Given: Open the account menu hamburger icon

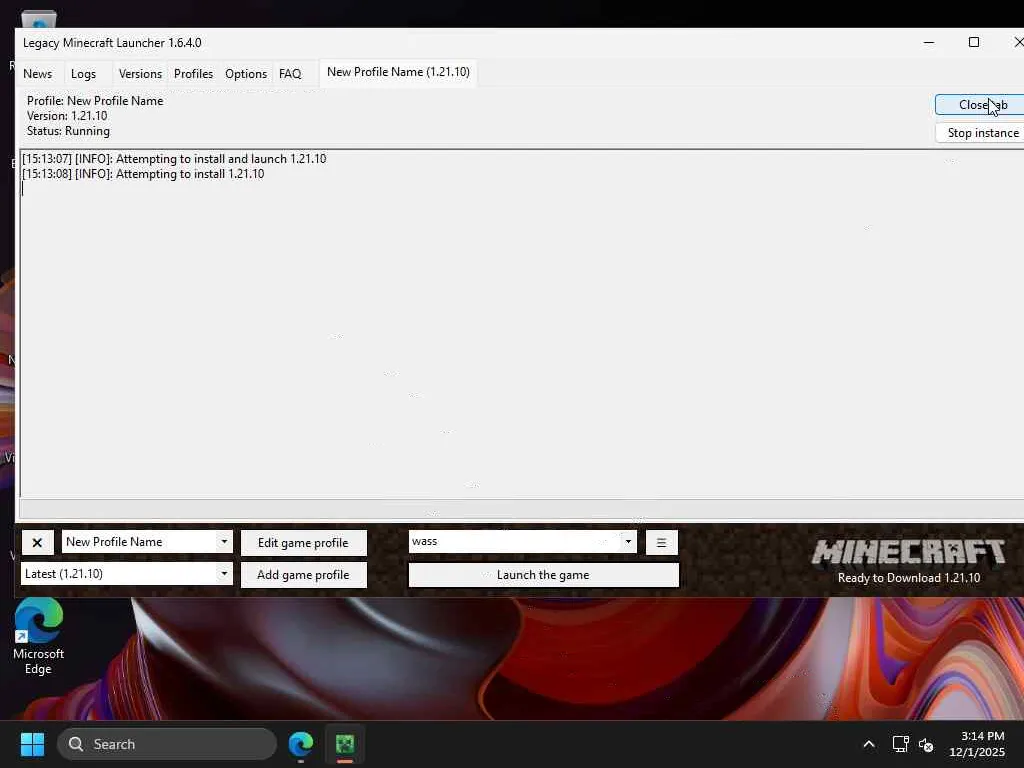Looking at the screenshot, I should click(x=661, y=543).
